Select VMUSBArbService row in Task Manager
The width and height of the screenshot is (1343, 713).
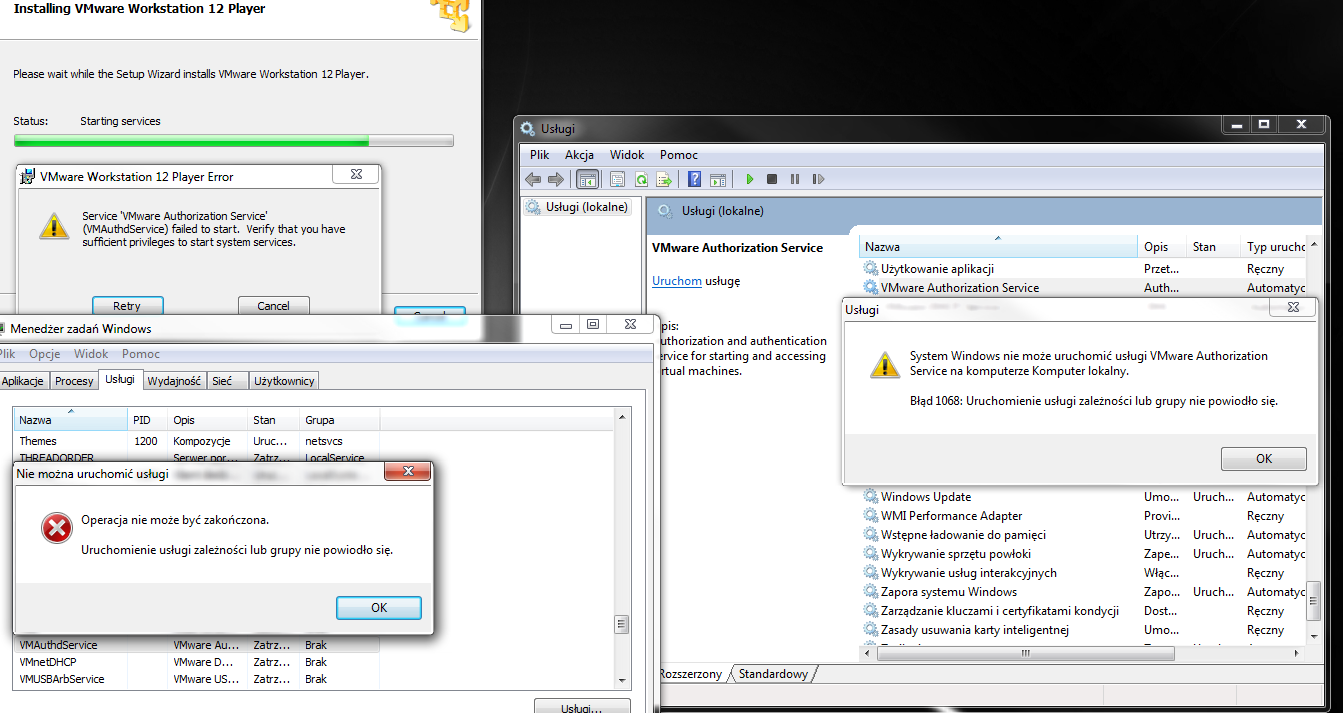[x=197, y=679]
